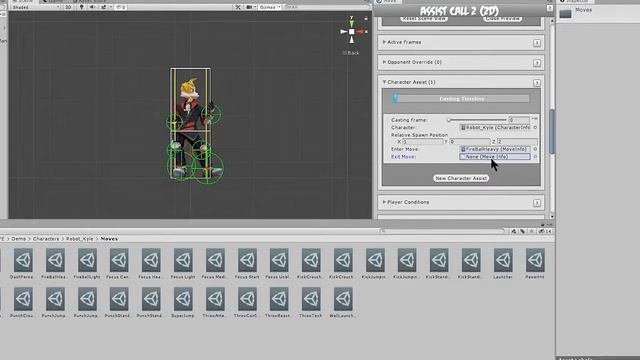Open help for Opponent Override section
Viewport: 640px width, 360px height.
click(537, 63)
